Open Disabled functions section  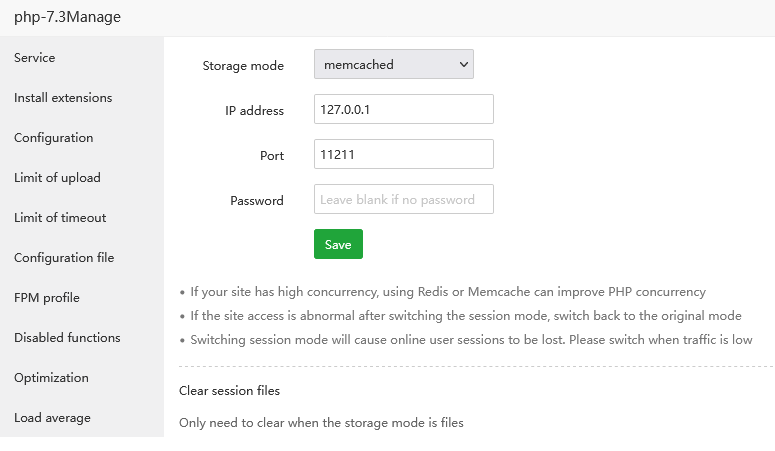coord(67,338)
